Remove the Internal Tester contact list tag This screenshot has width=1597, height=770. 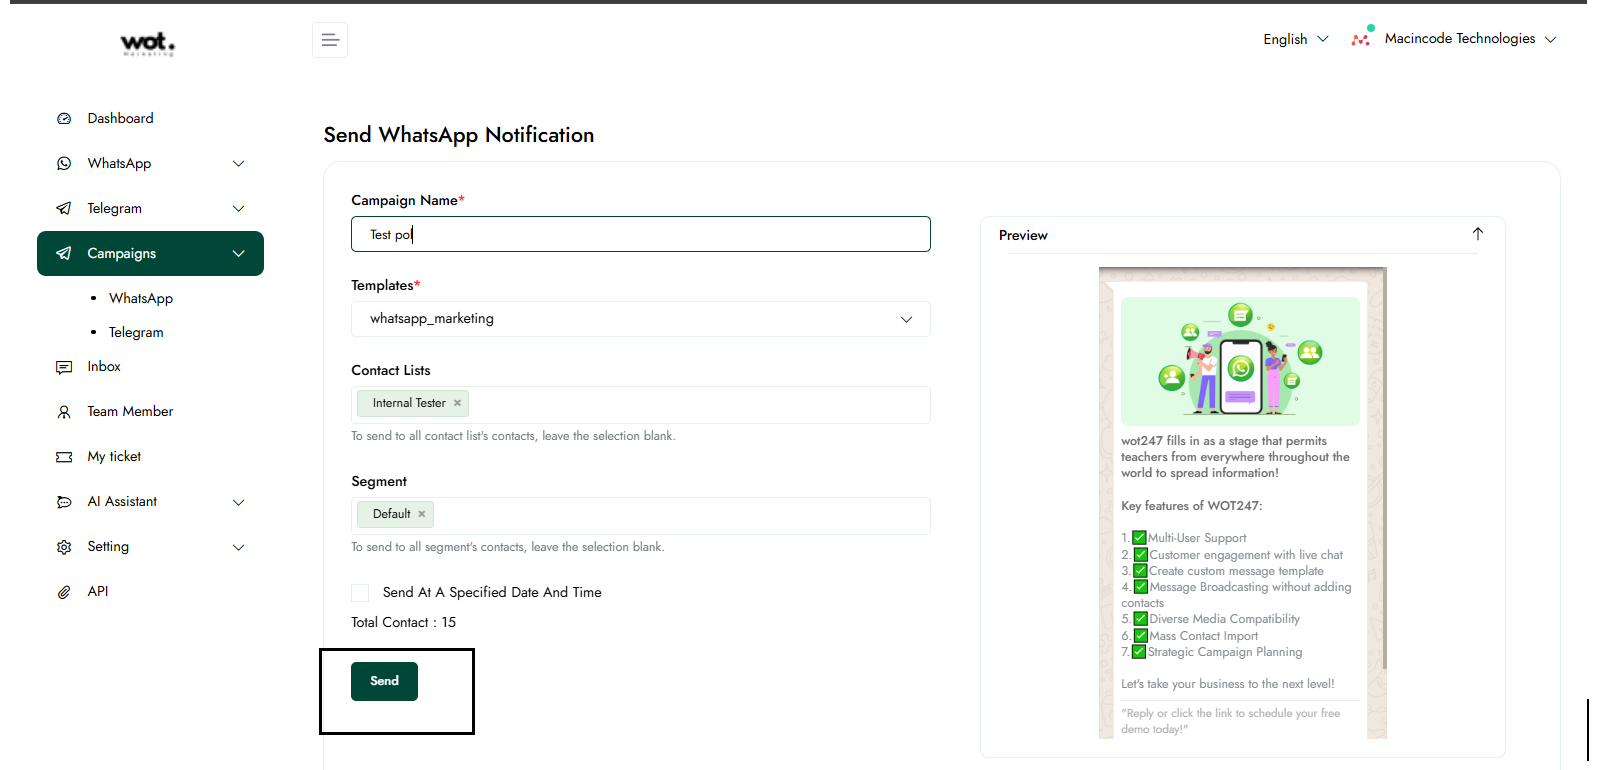(457, 403)
